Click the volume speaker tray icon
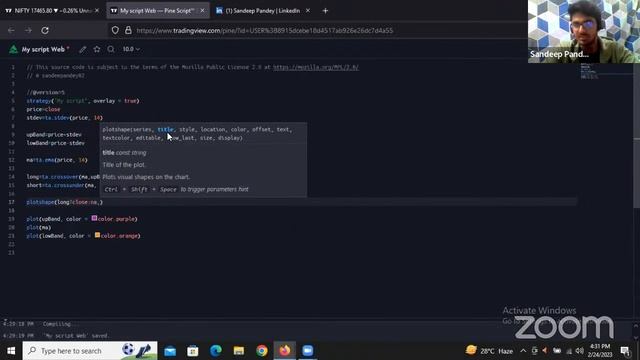Screen dimensions: 640x360 point(580,351)
